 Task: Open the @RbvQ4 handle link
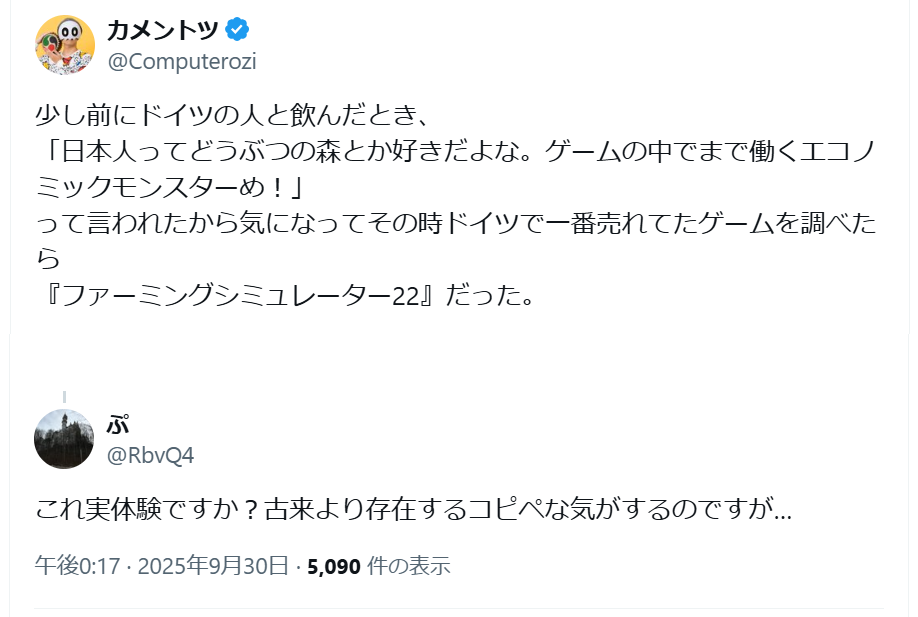click(x=150, y=456)
